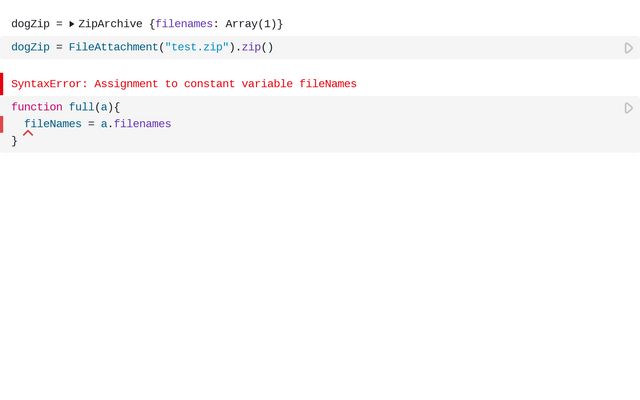Click the red error bar beside SyntaxError

click(x=2, y=84)
